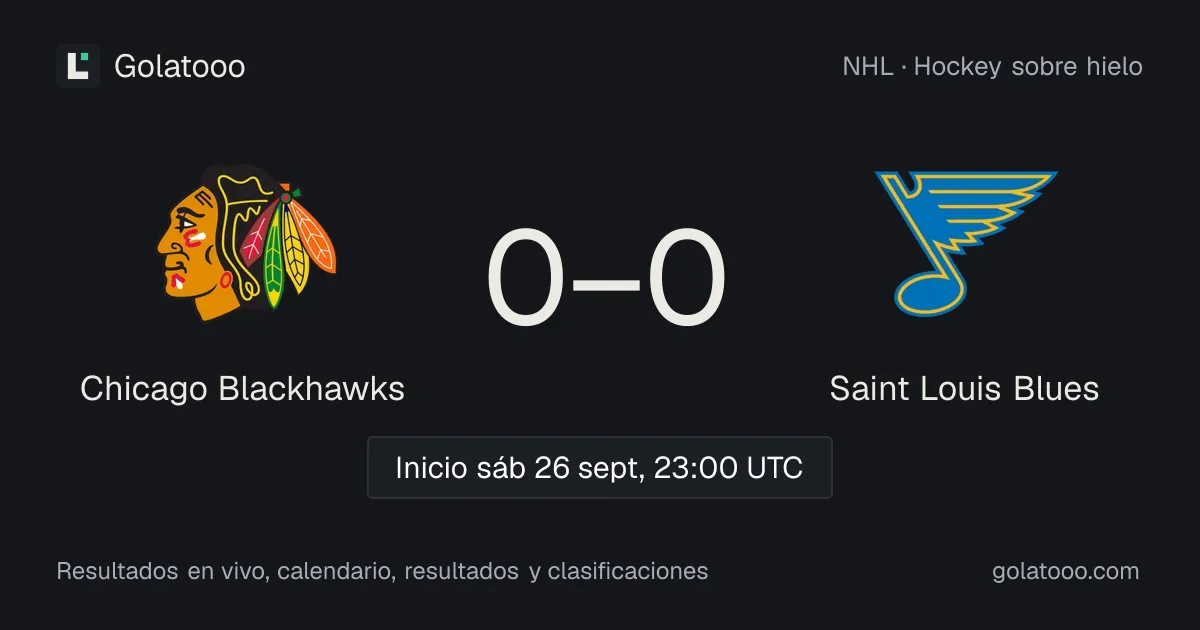
Task: Click the Blues' score digit zero
Action: click(x=686, y=280)
